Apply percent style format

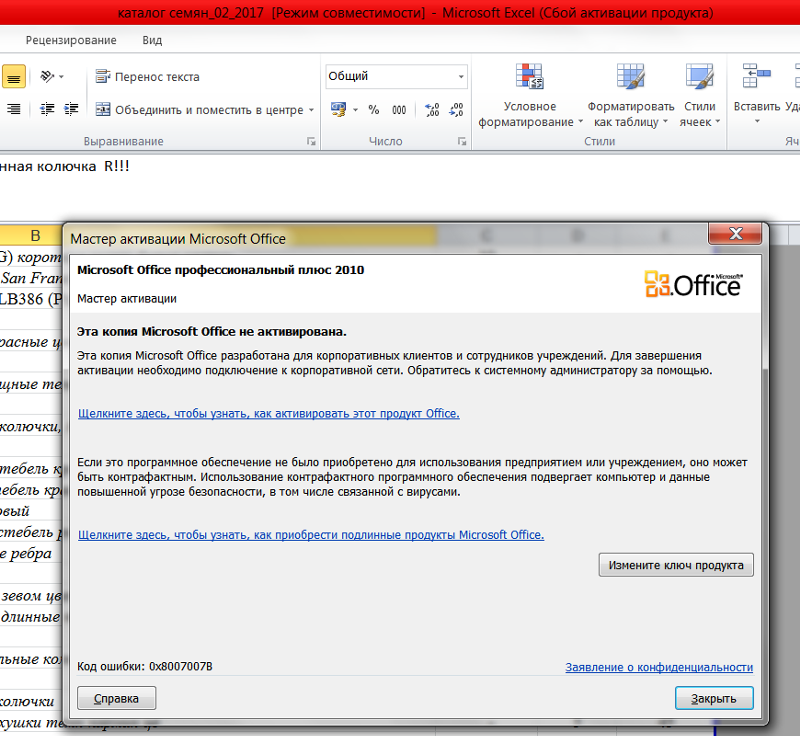point(374,110)
